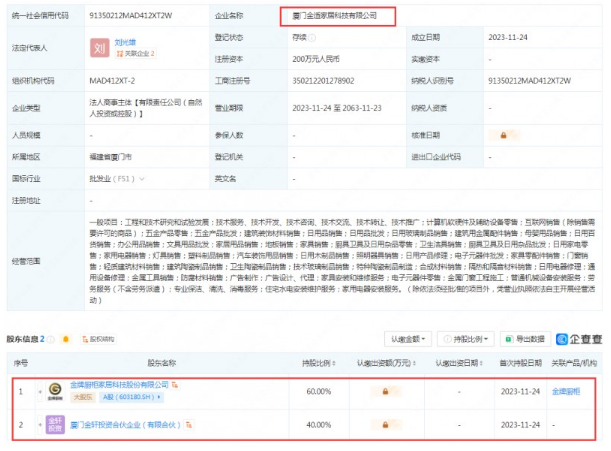Select the region value 福建省厦门市
Viewport: 611px width, 451px height.
tap(110, 157)
